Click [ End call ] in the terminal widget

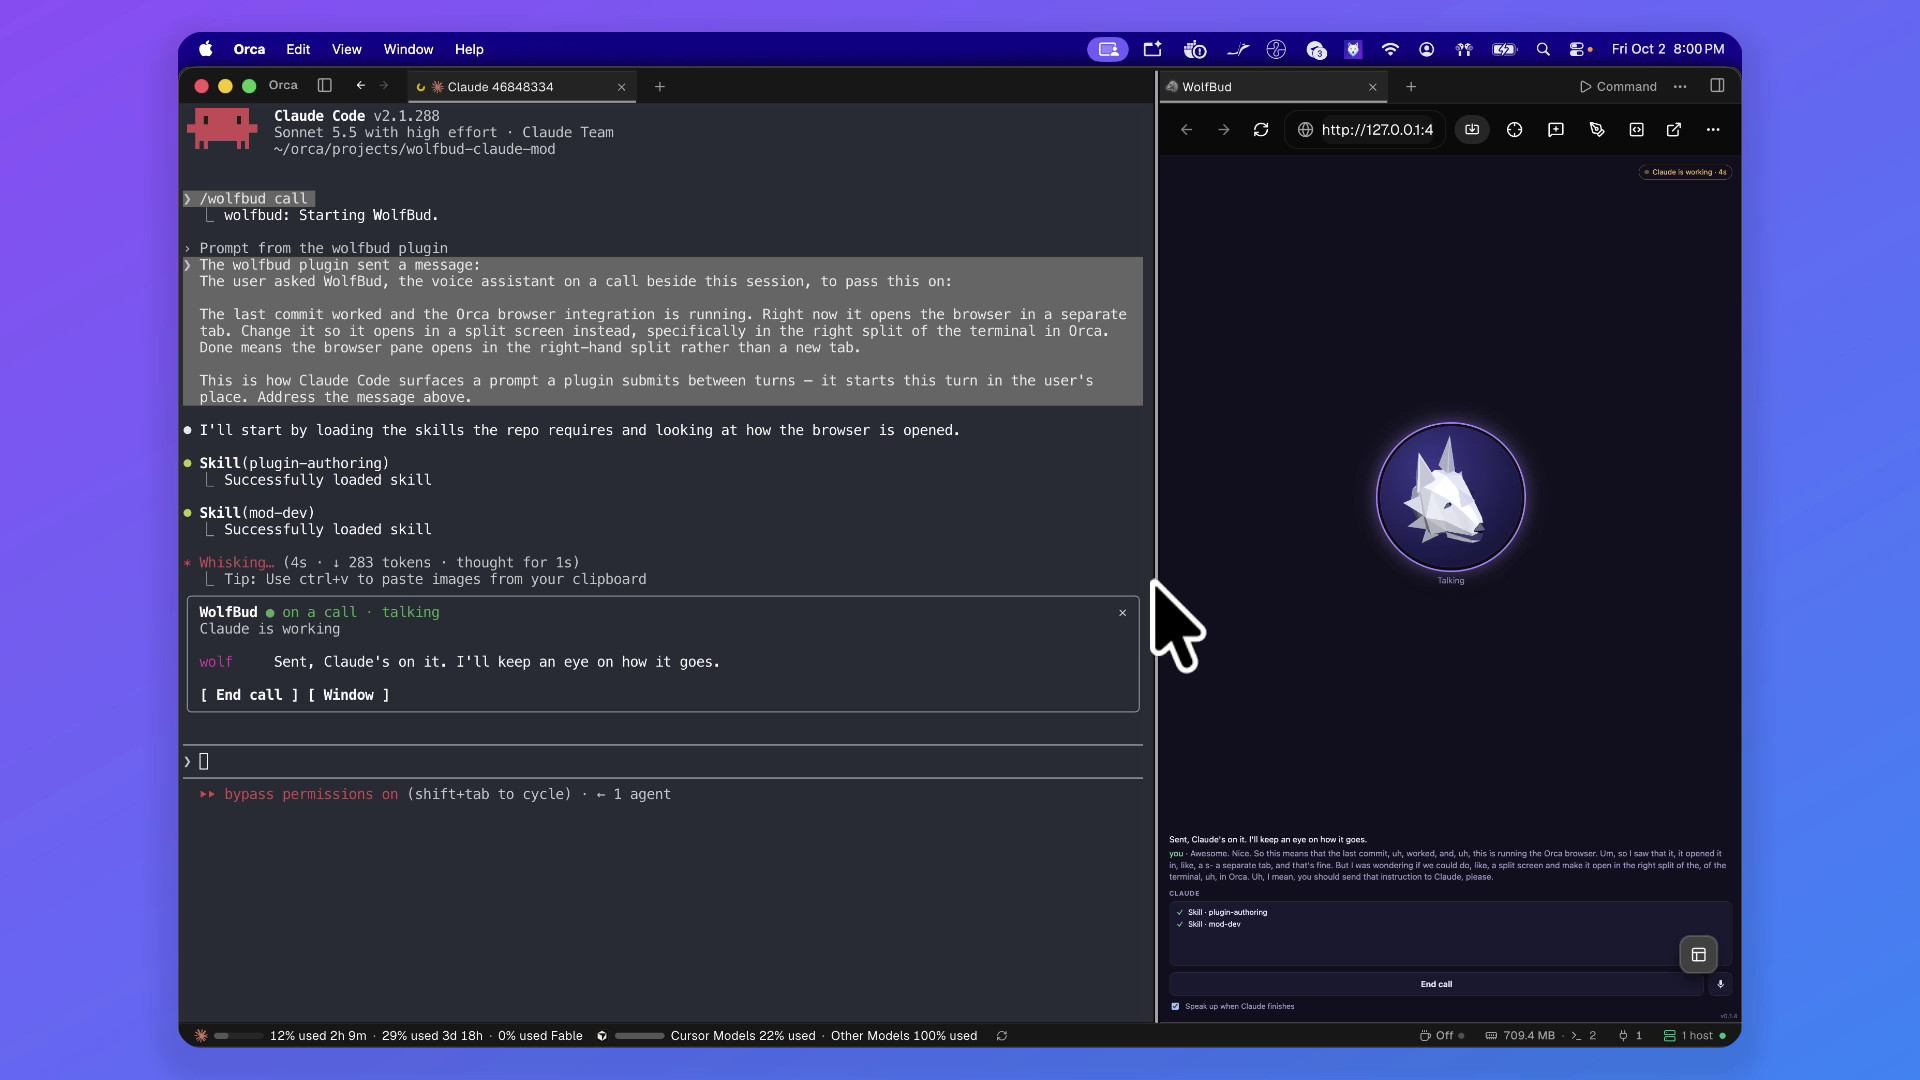[x=249, y=695]
